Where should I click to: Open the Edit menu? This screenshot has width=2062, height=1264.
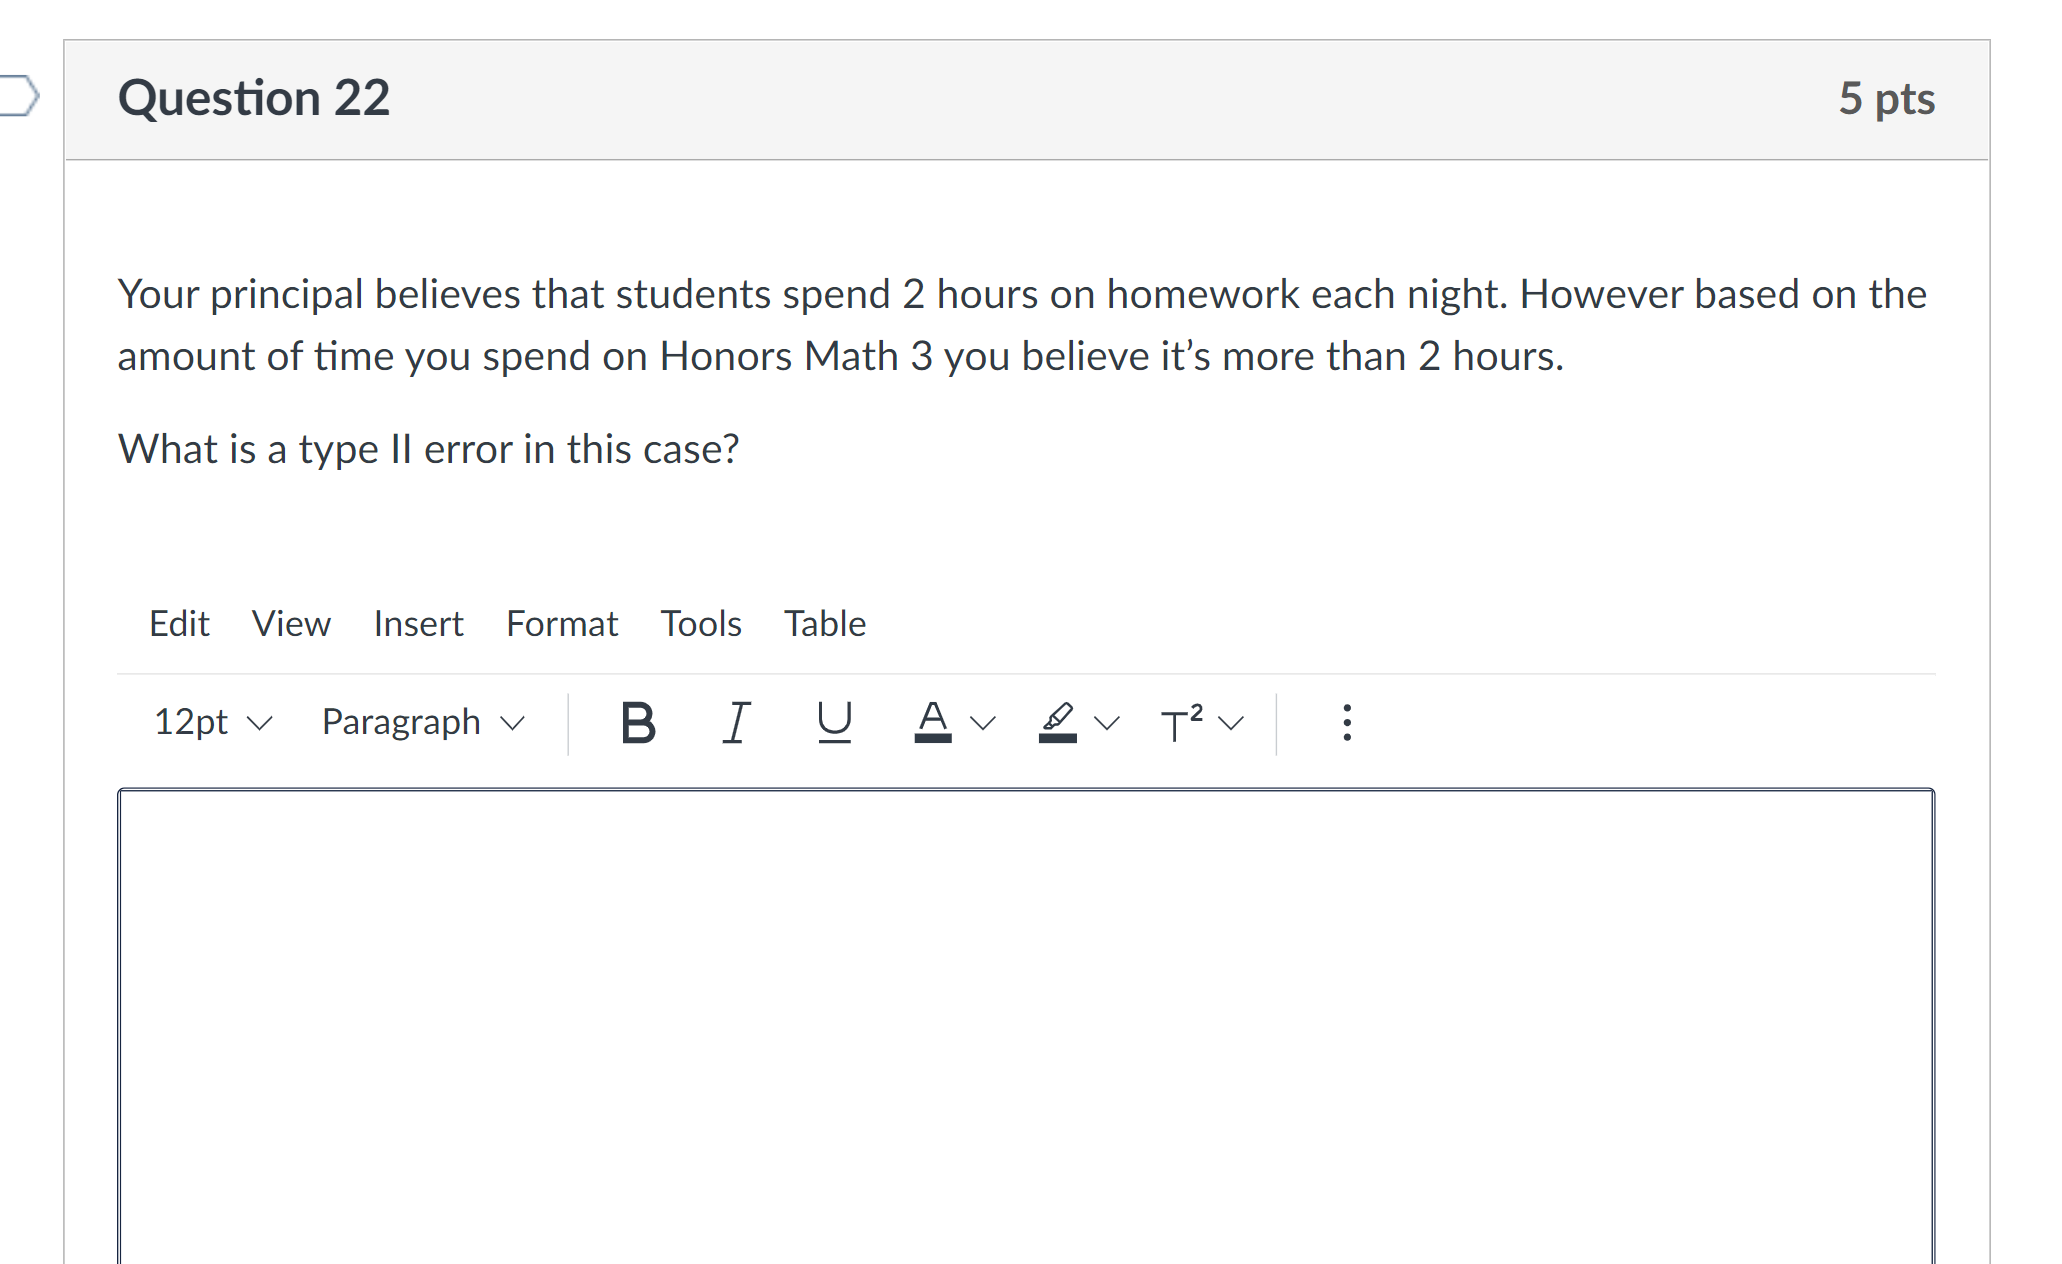point(179,623)
